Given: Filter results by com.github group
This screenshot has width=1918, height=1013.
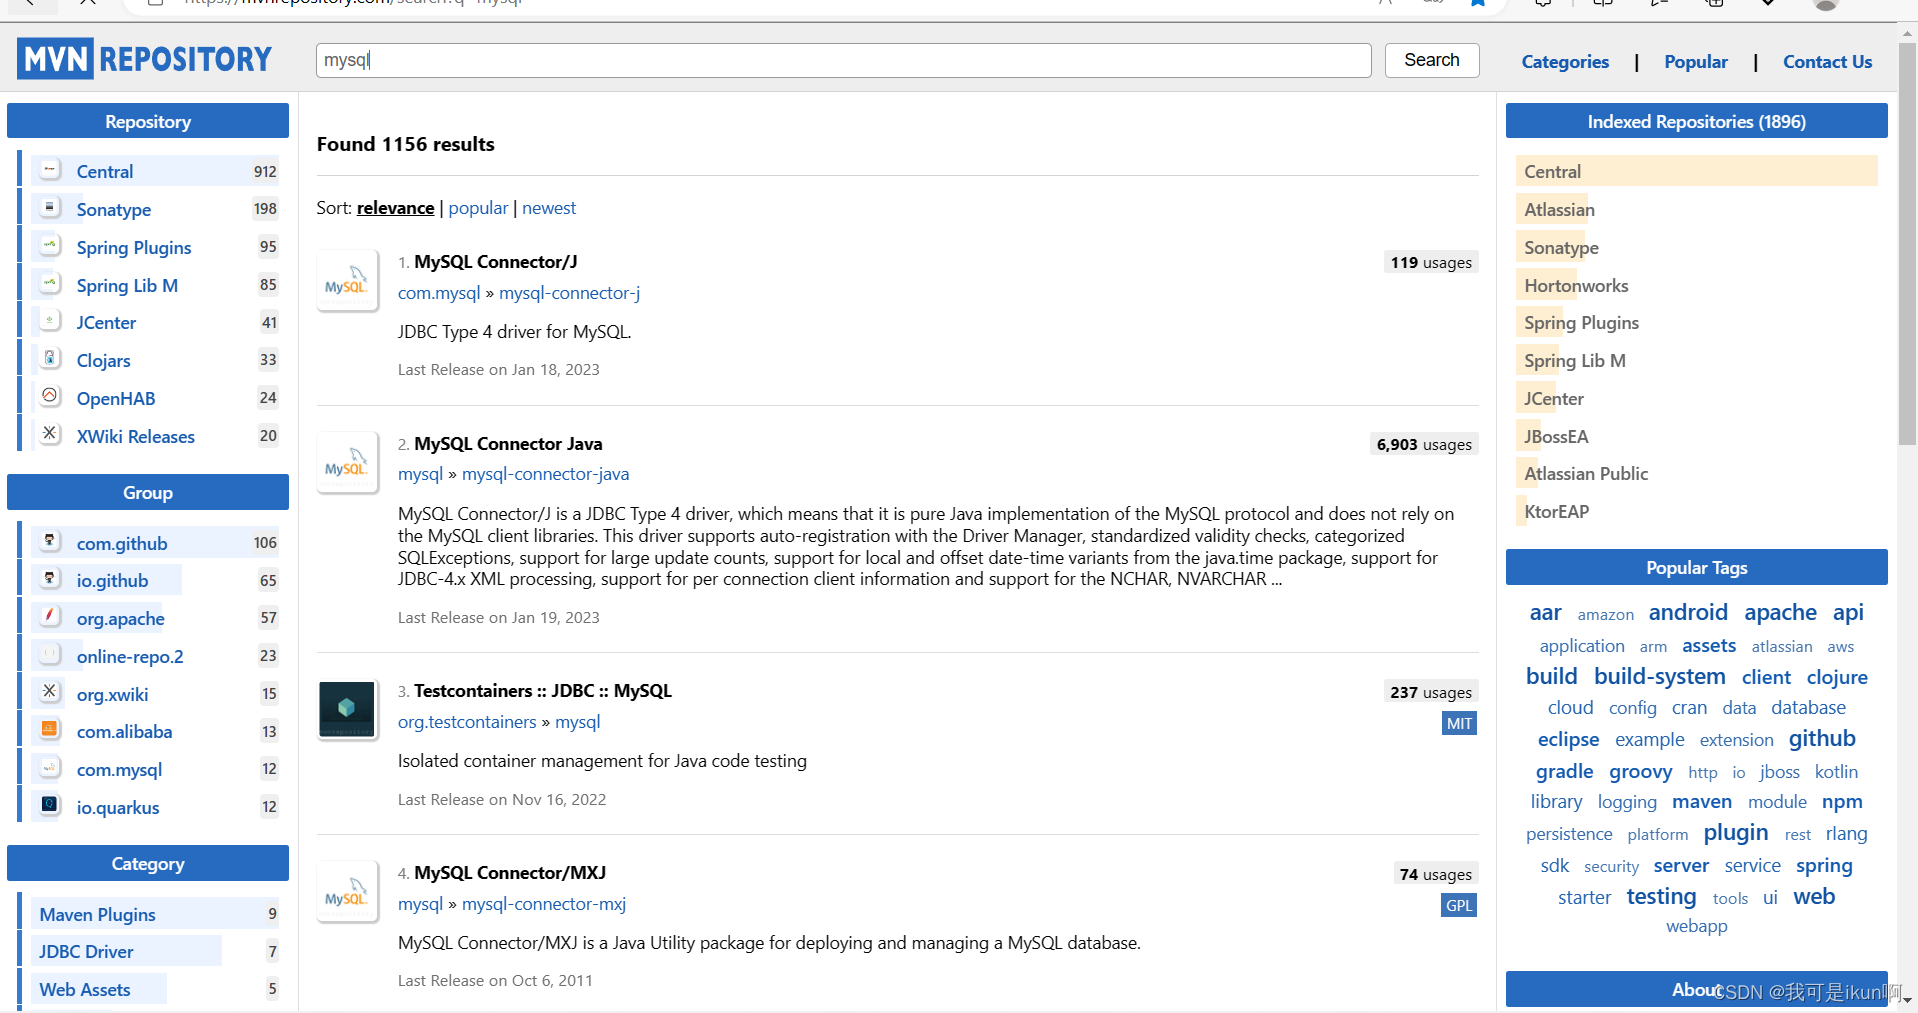Looking at the screenshot, I should click(122, 544).
